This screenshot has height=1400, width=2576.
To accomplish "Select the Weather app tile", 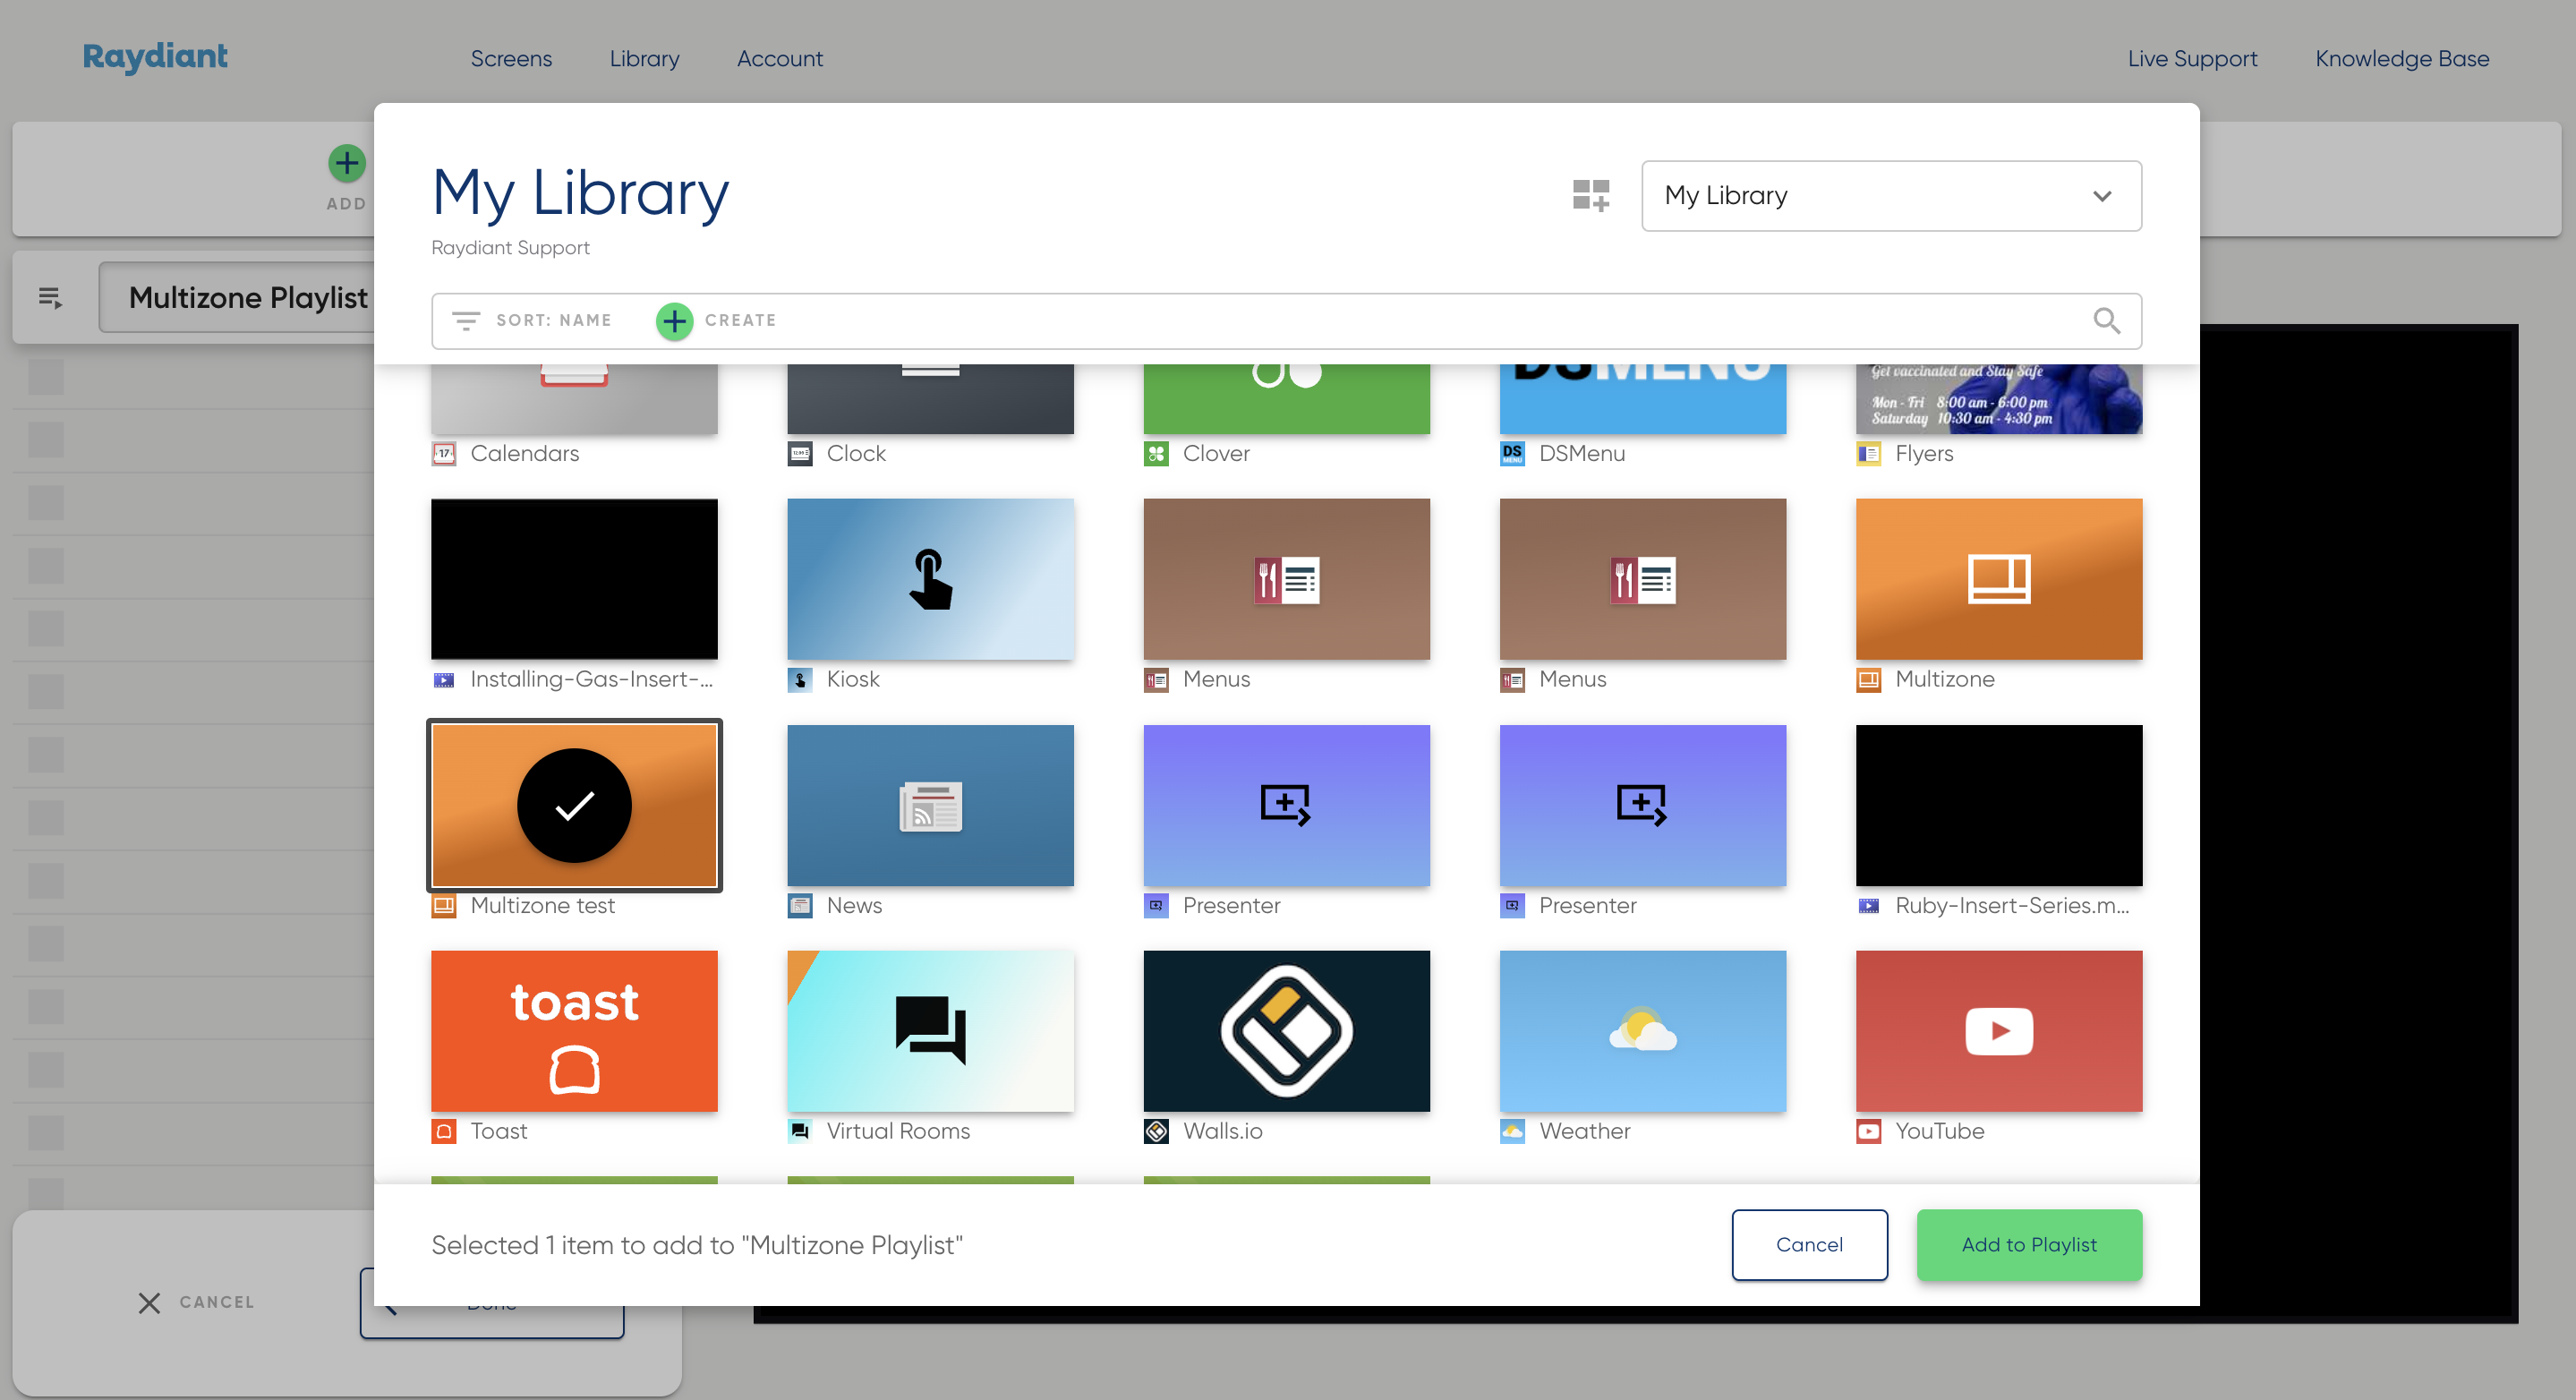I will (x=1642, y=1031).
